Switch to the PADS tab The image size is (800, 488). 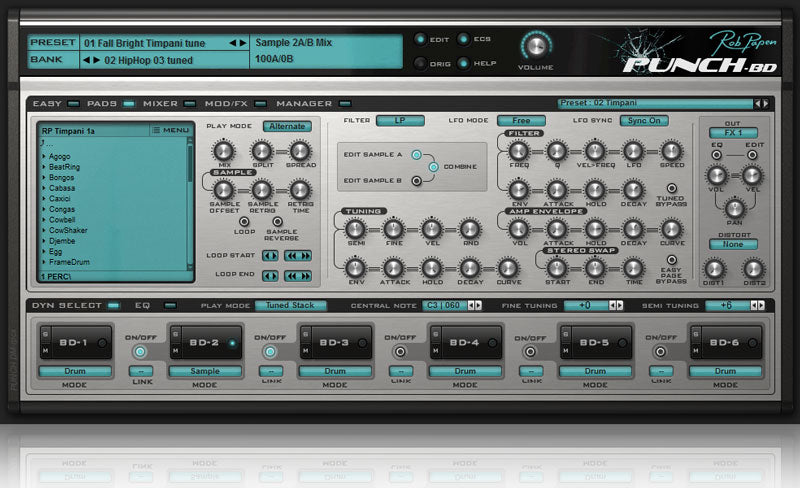111,104
